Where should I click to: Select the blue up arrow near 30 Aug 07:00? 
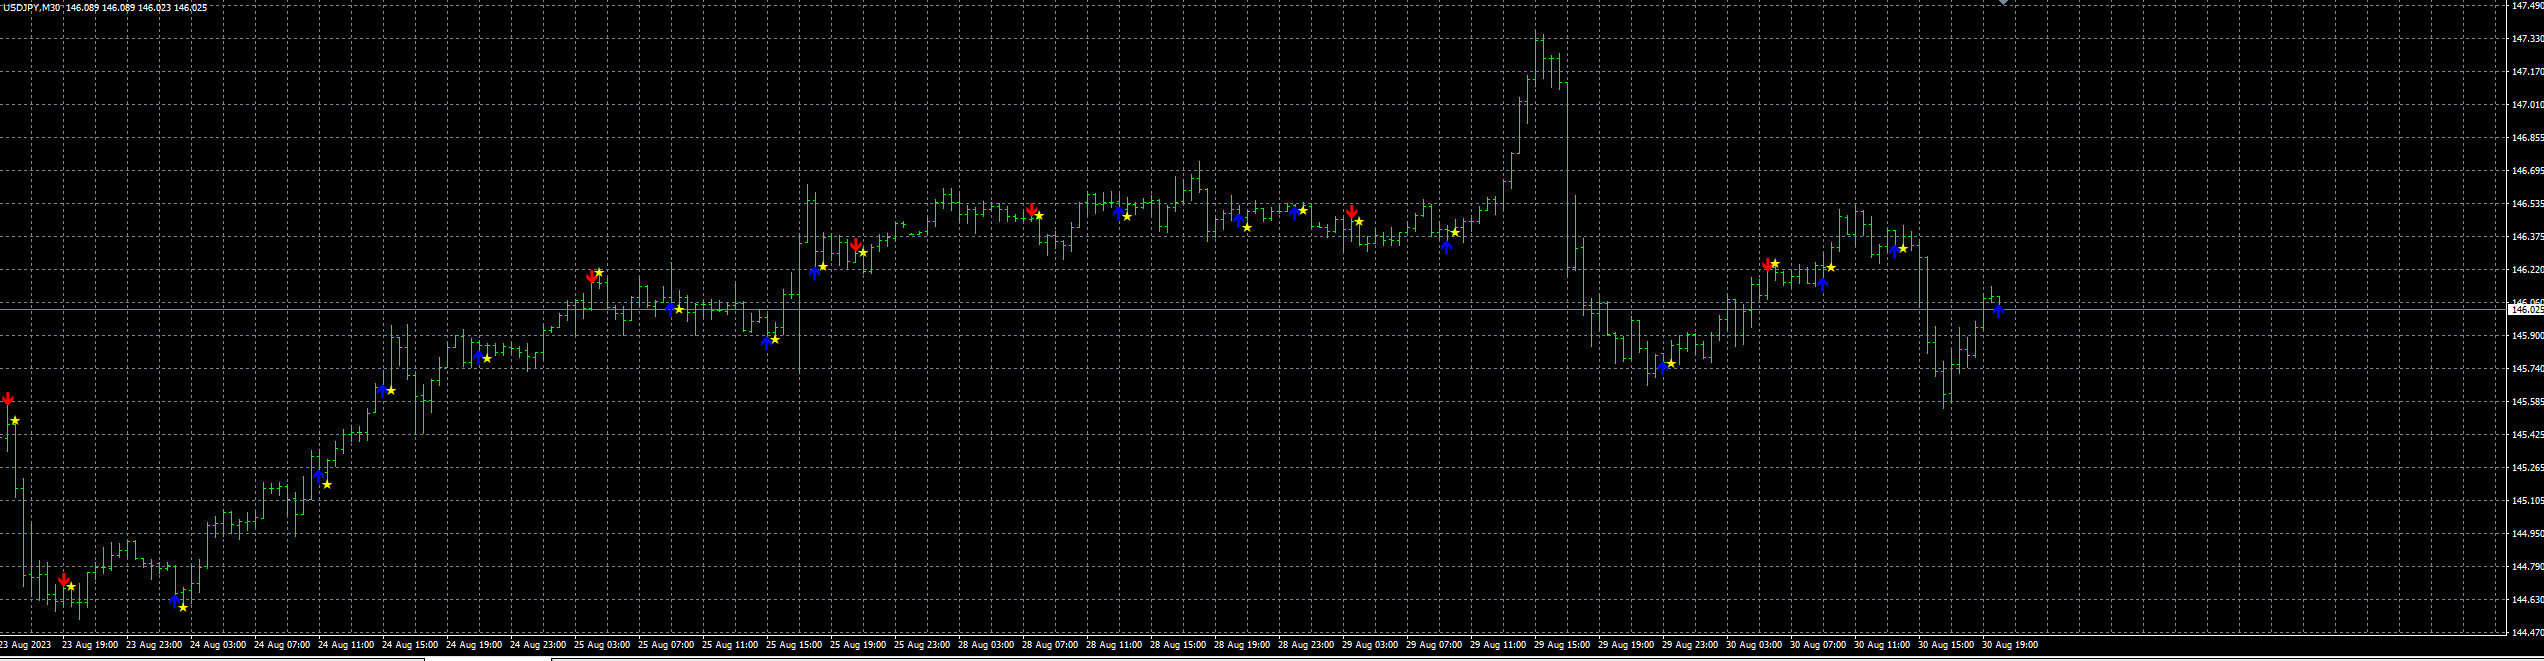pyautogui.click(x=1823, y=284)
